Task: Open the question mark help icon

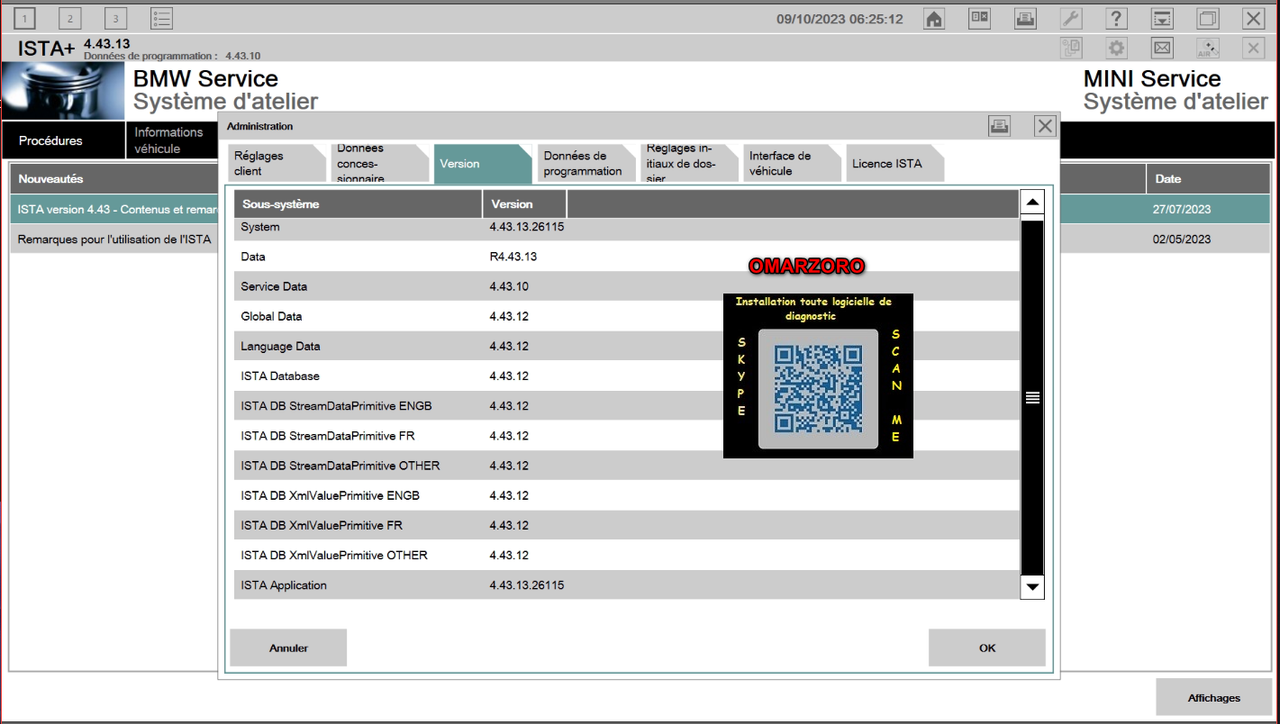Action: (x=1117, y=19)
